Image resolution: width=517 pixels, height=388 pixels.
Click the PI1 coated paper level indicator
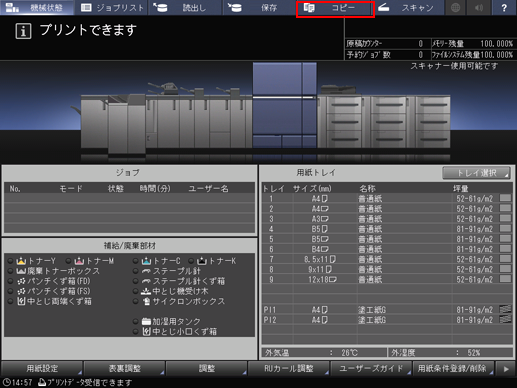coord(505,309)
